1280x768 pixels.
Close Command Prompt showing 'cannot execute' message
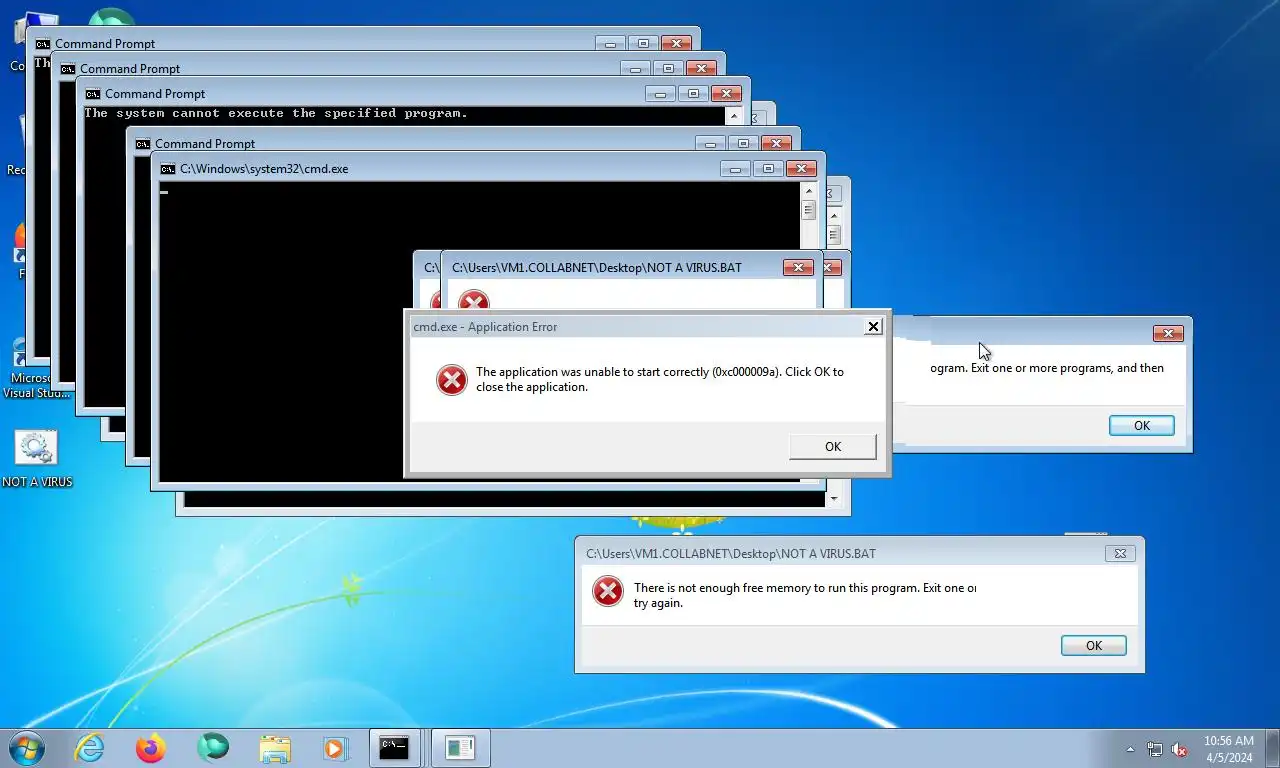(726, 94)
